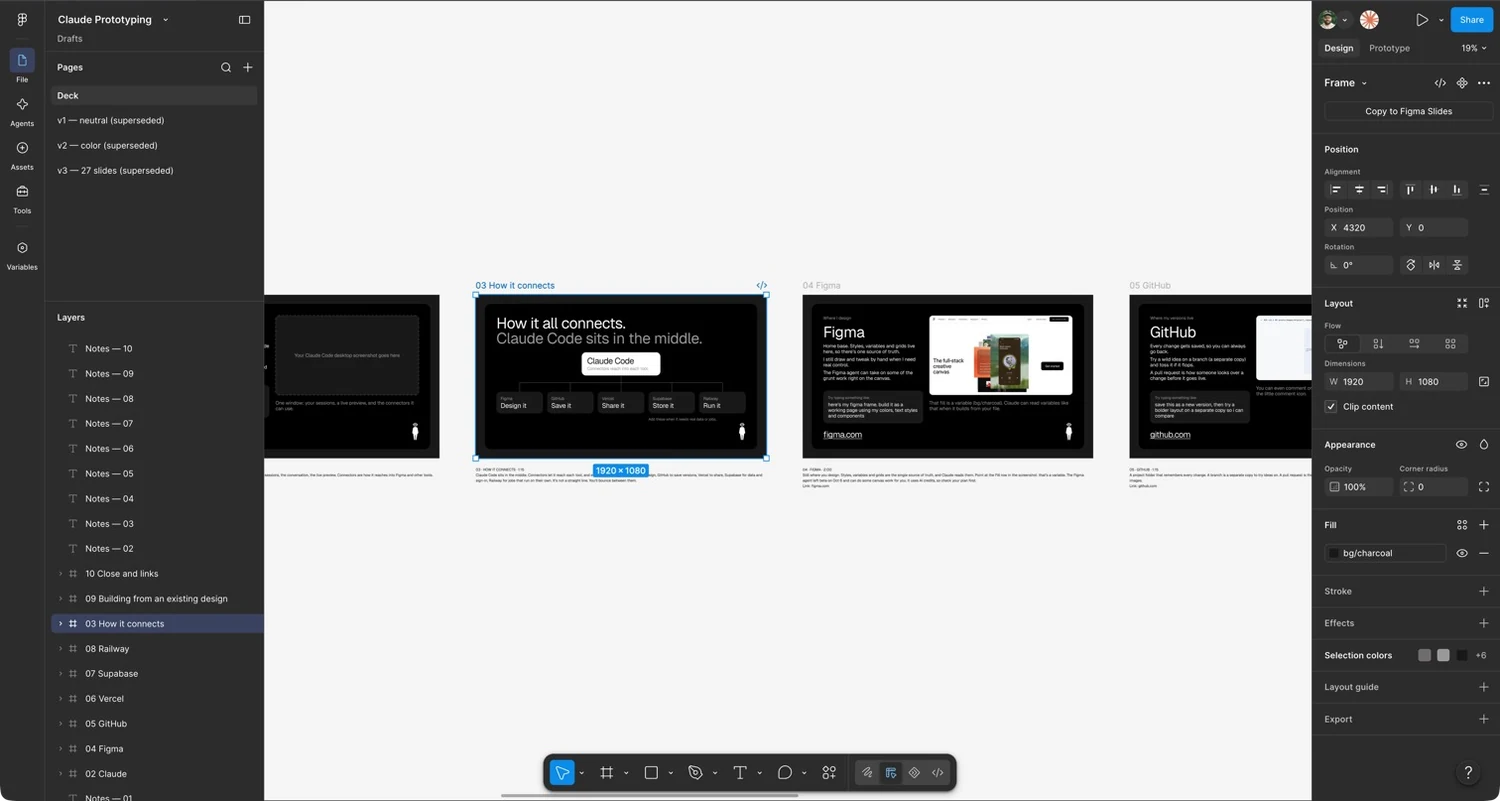Image resolution: width=1500 pixels, height=801 pixels.
Task: Click the Opacity 100% field
Action: pos(1358,487)
